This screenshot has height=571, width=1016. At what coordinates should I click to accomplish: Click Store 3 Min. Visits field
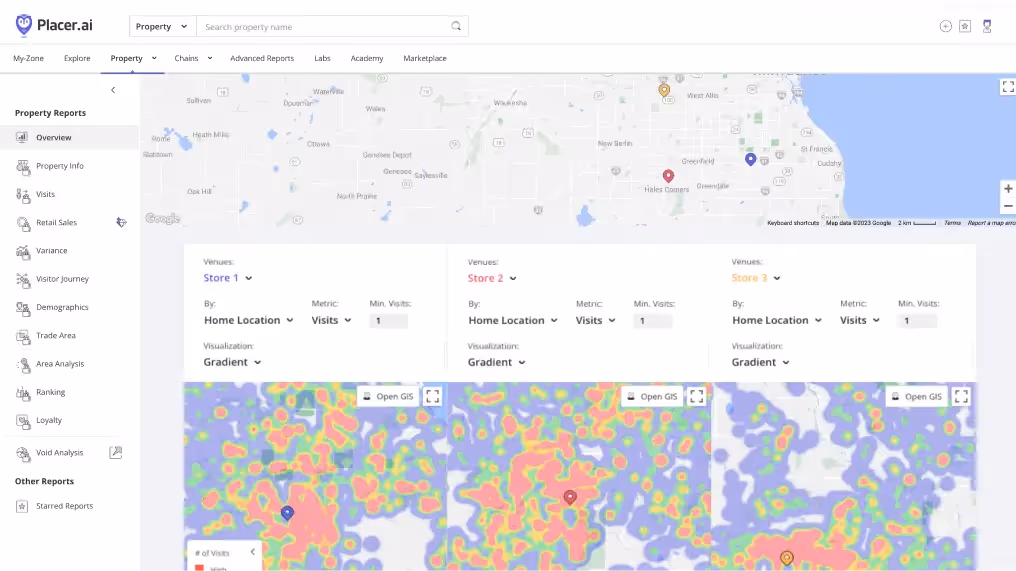click(917, 321)
